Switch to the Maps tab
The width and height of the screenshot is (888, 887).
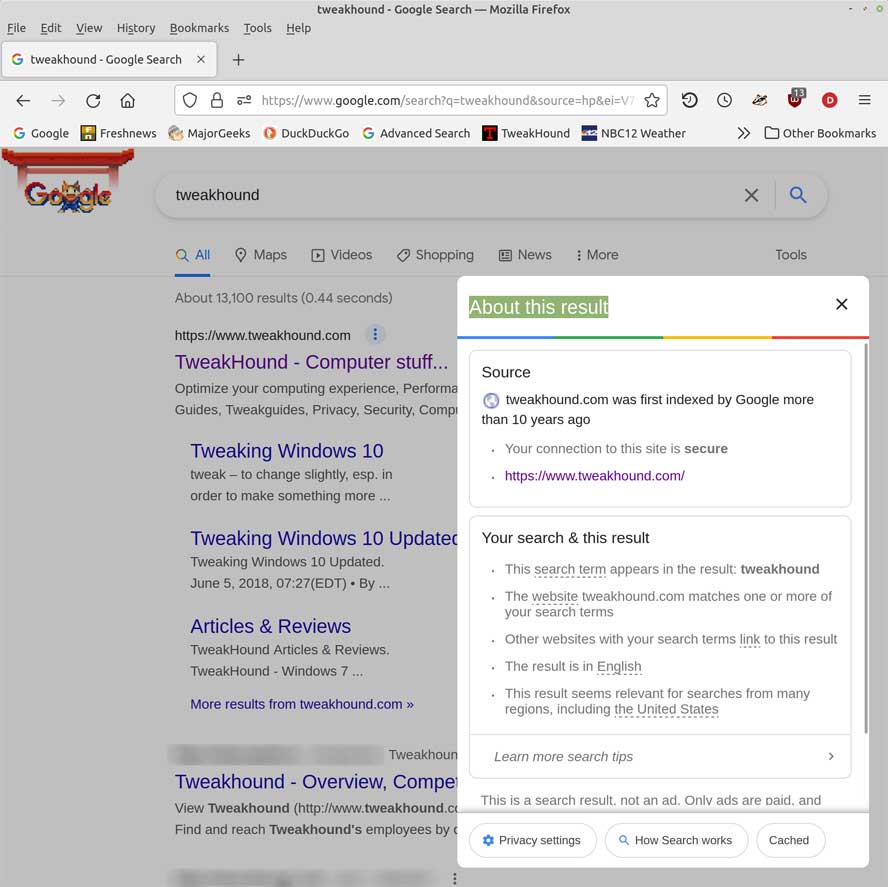(261, 255)
